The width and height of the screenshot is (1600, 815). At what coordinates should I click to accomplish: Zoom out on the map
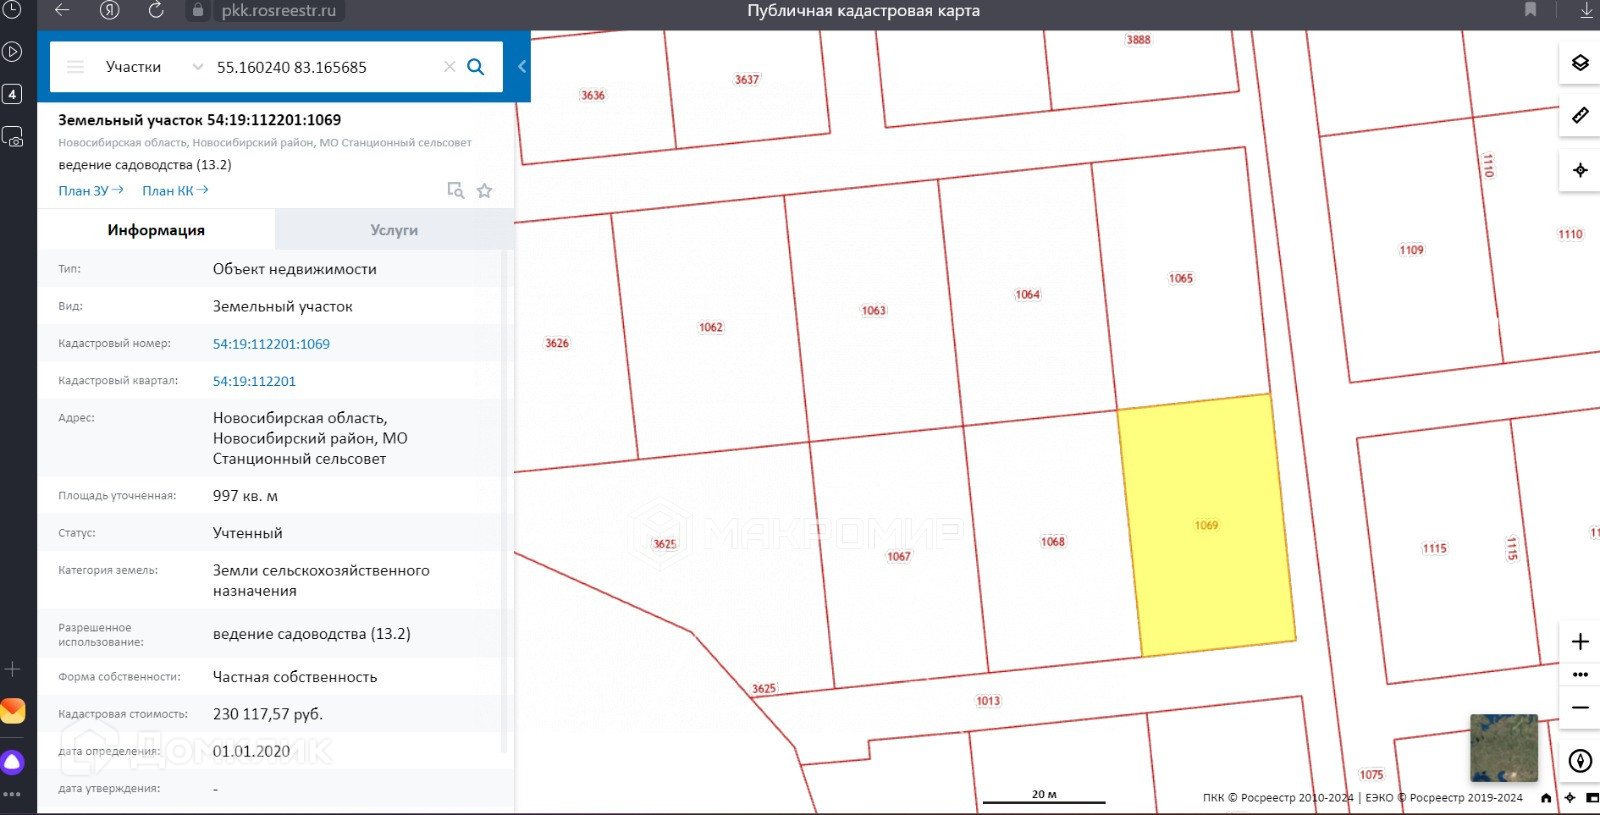[x=1580, y=708]
